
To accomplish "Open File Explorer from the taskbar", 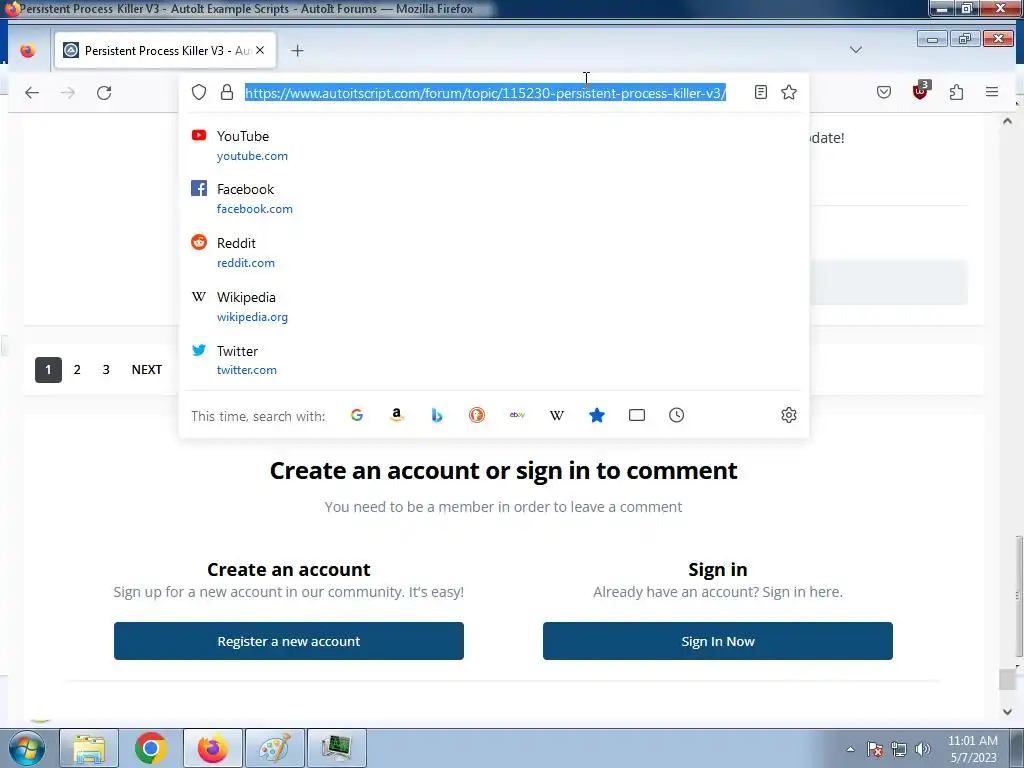I will coord(89,748).
